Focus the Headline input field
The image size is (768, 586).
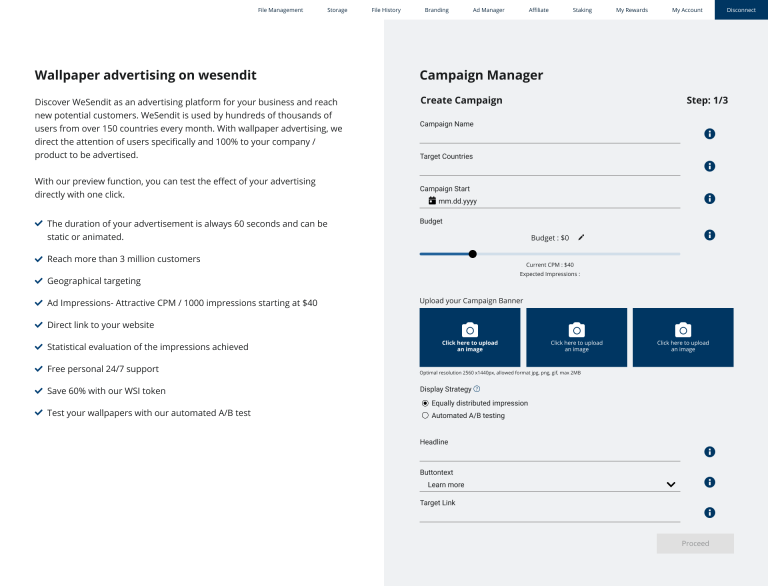pos(550,454)
